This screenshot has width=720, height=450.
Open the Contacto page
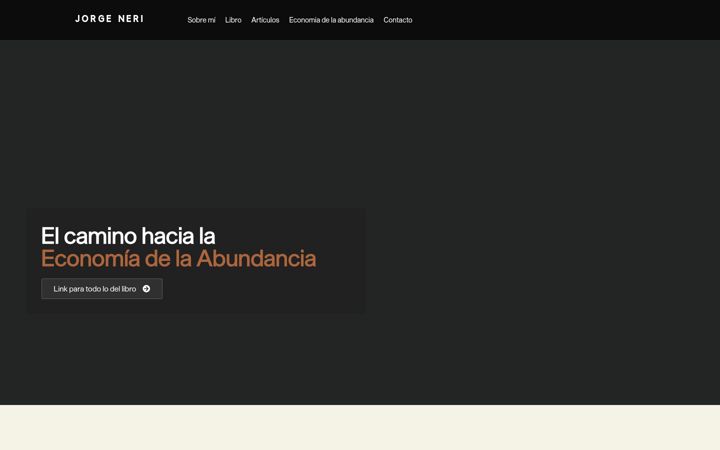tap(398, 20)
